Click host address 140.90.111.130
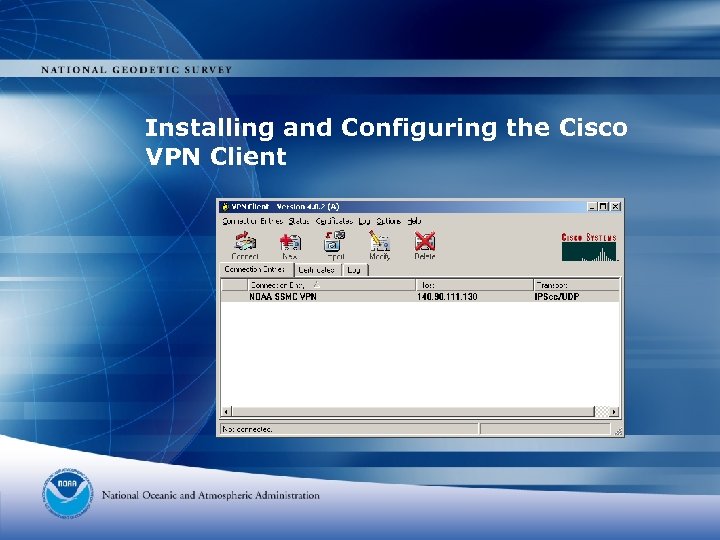 pyautogui.click(x=447, y=297)
